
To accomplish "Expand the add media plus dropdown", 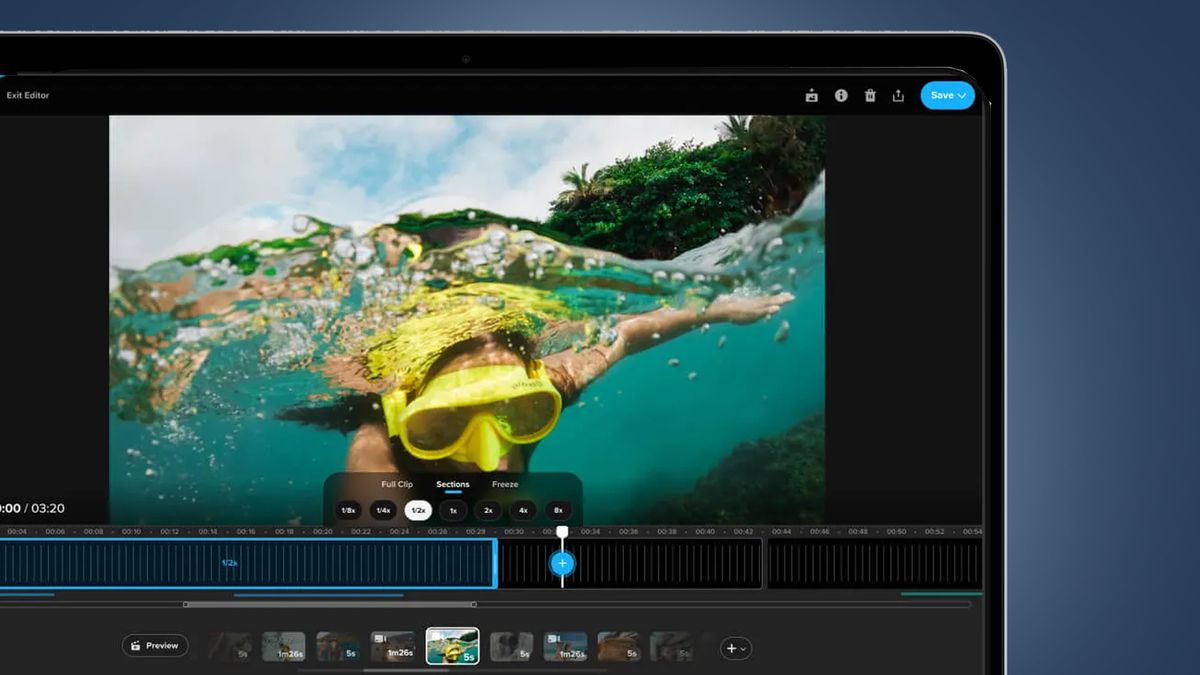I will tap(735, 648).
